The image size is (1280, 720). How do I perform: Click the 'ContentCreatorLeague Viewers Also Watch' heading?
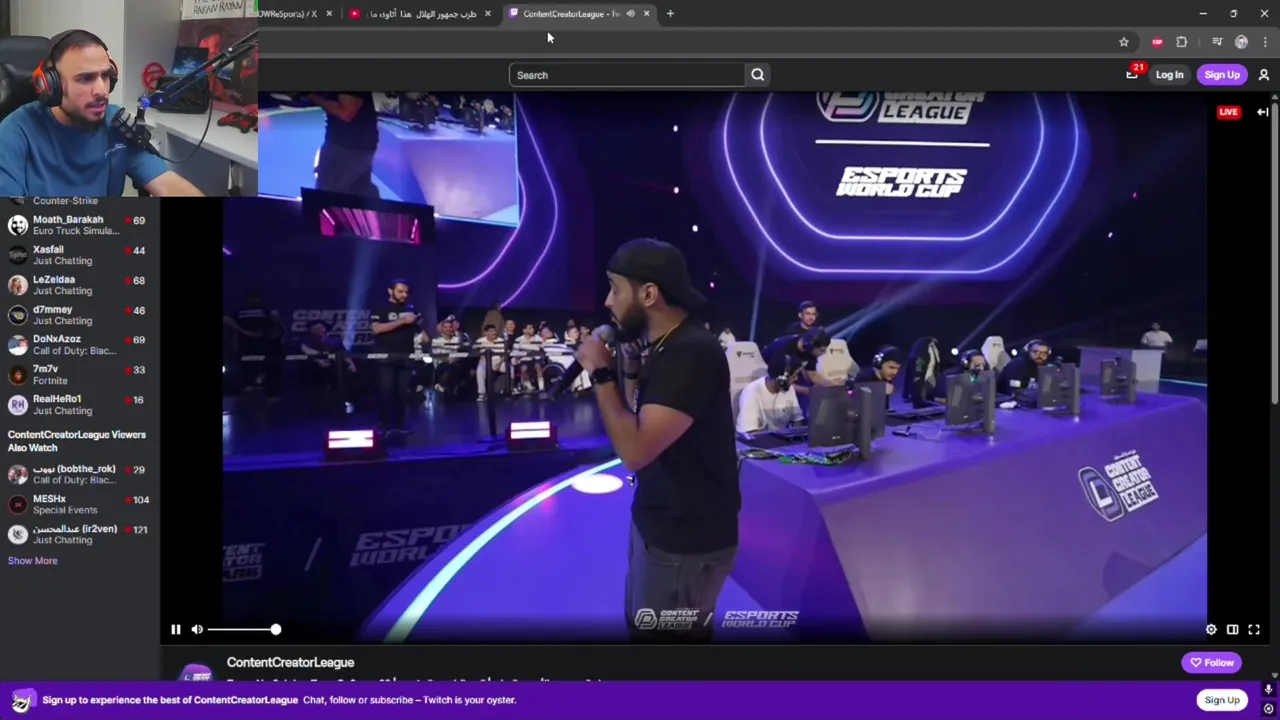(x=77, y=441)
